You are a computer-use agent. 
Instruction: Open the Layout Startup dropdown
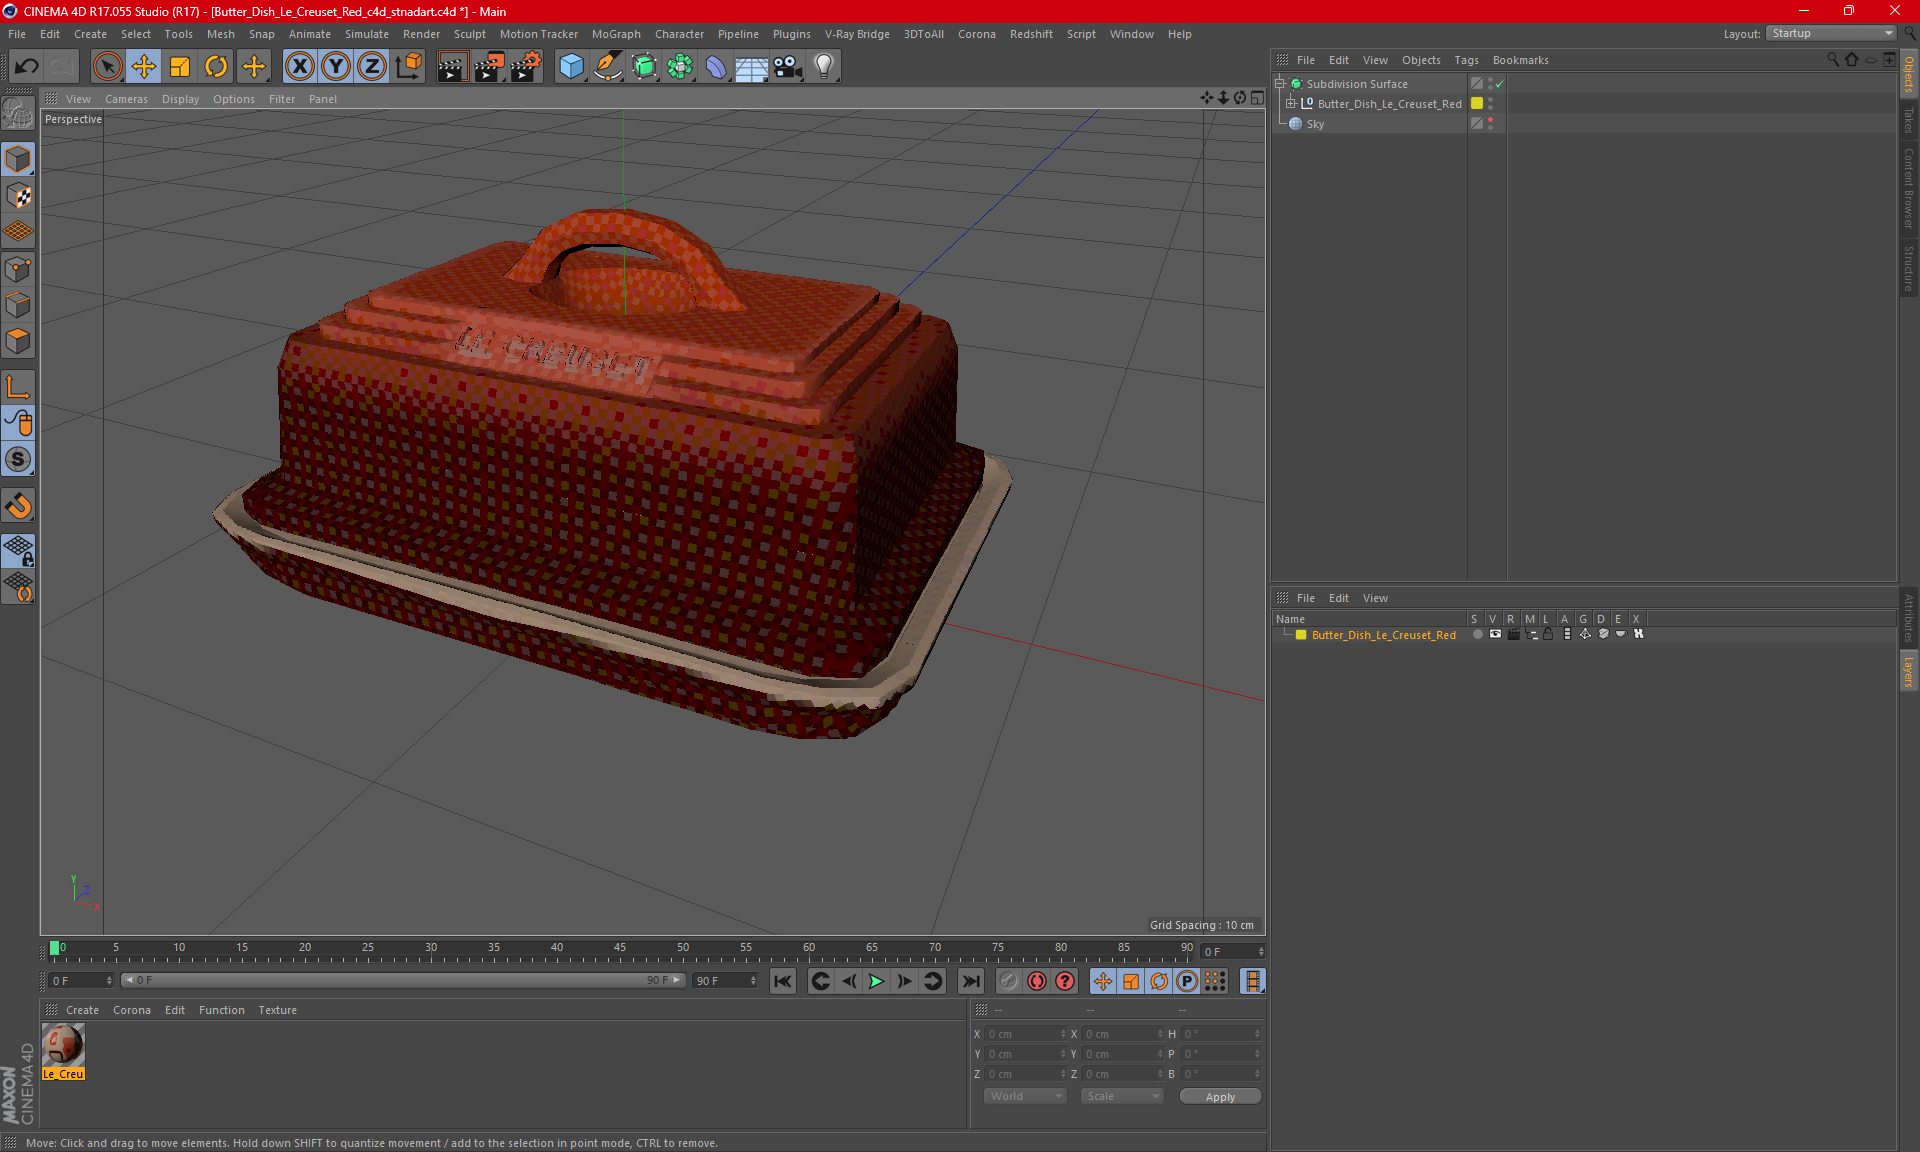1832,33
